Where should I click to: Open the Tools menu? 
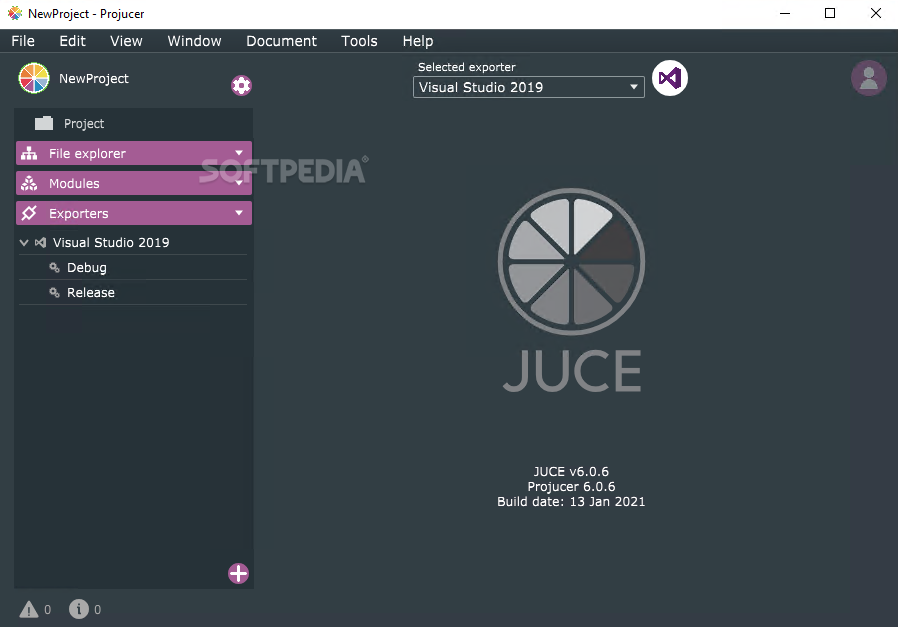pyautogui.click(x=359, y=41)
